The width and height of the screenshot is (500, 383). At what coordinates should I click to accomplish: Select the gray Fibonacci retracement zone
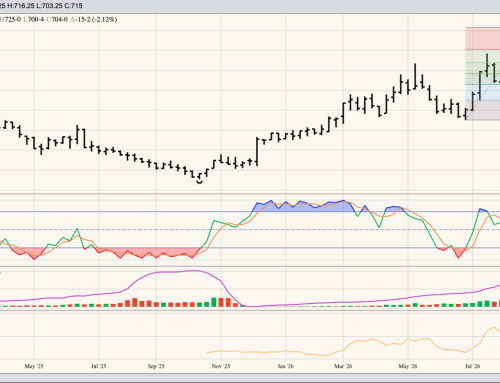(483, 110)
